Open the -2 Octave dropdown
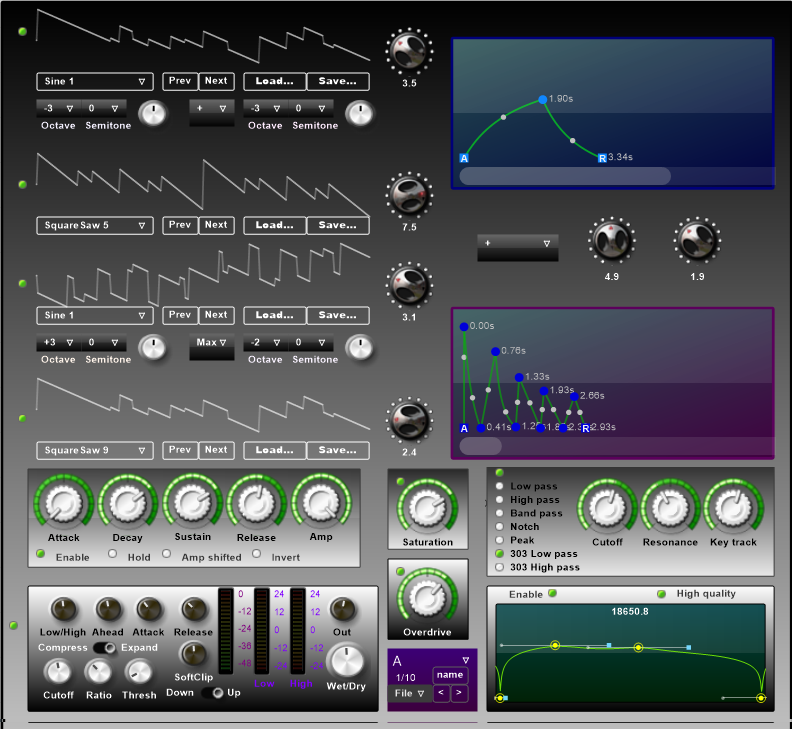This screenshot has height=729, width=792. click(266, 343)
